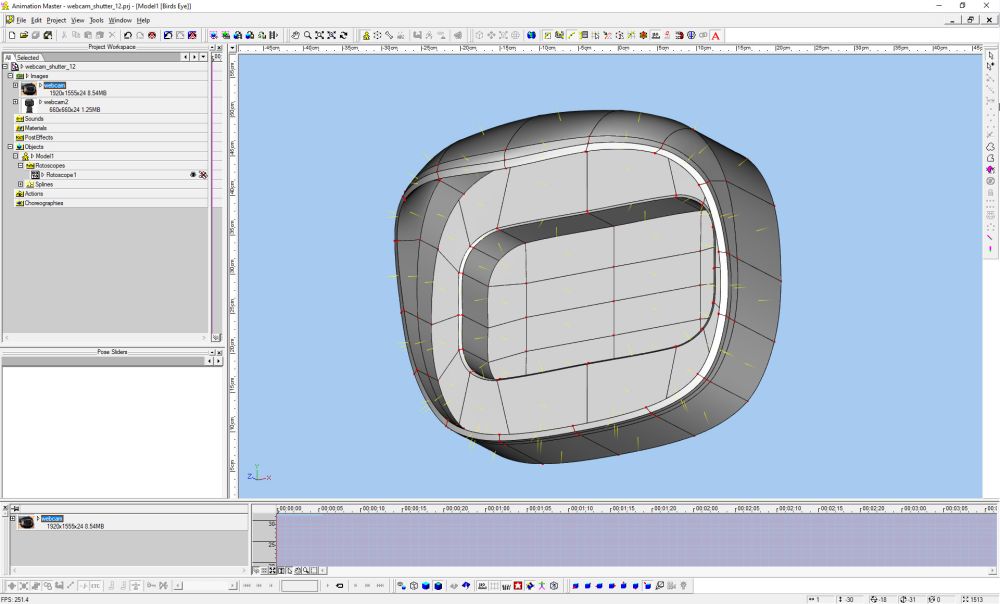Toggle the red X control on Rotoscope1
This screenshot has height=604, width=1000.
203,174
